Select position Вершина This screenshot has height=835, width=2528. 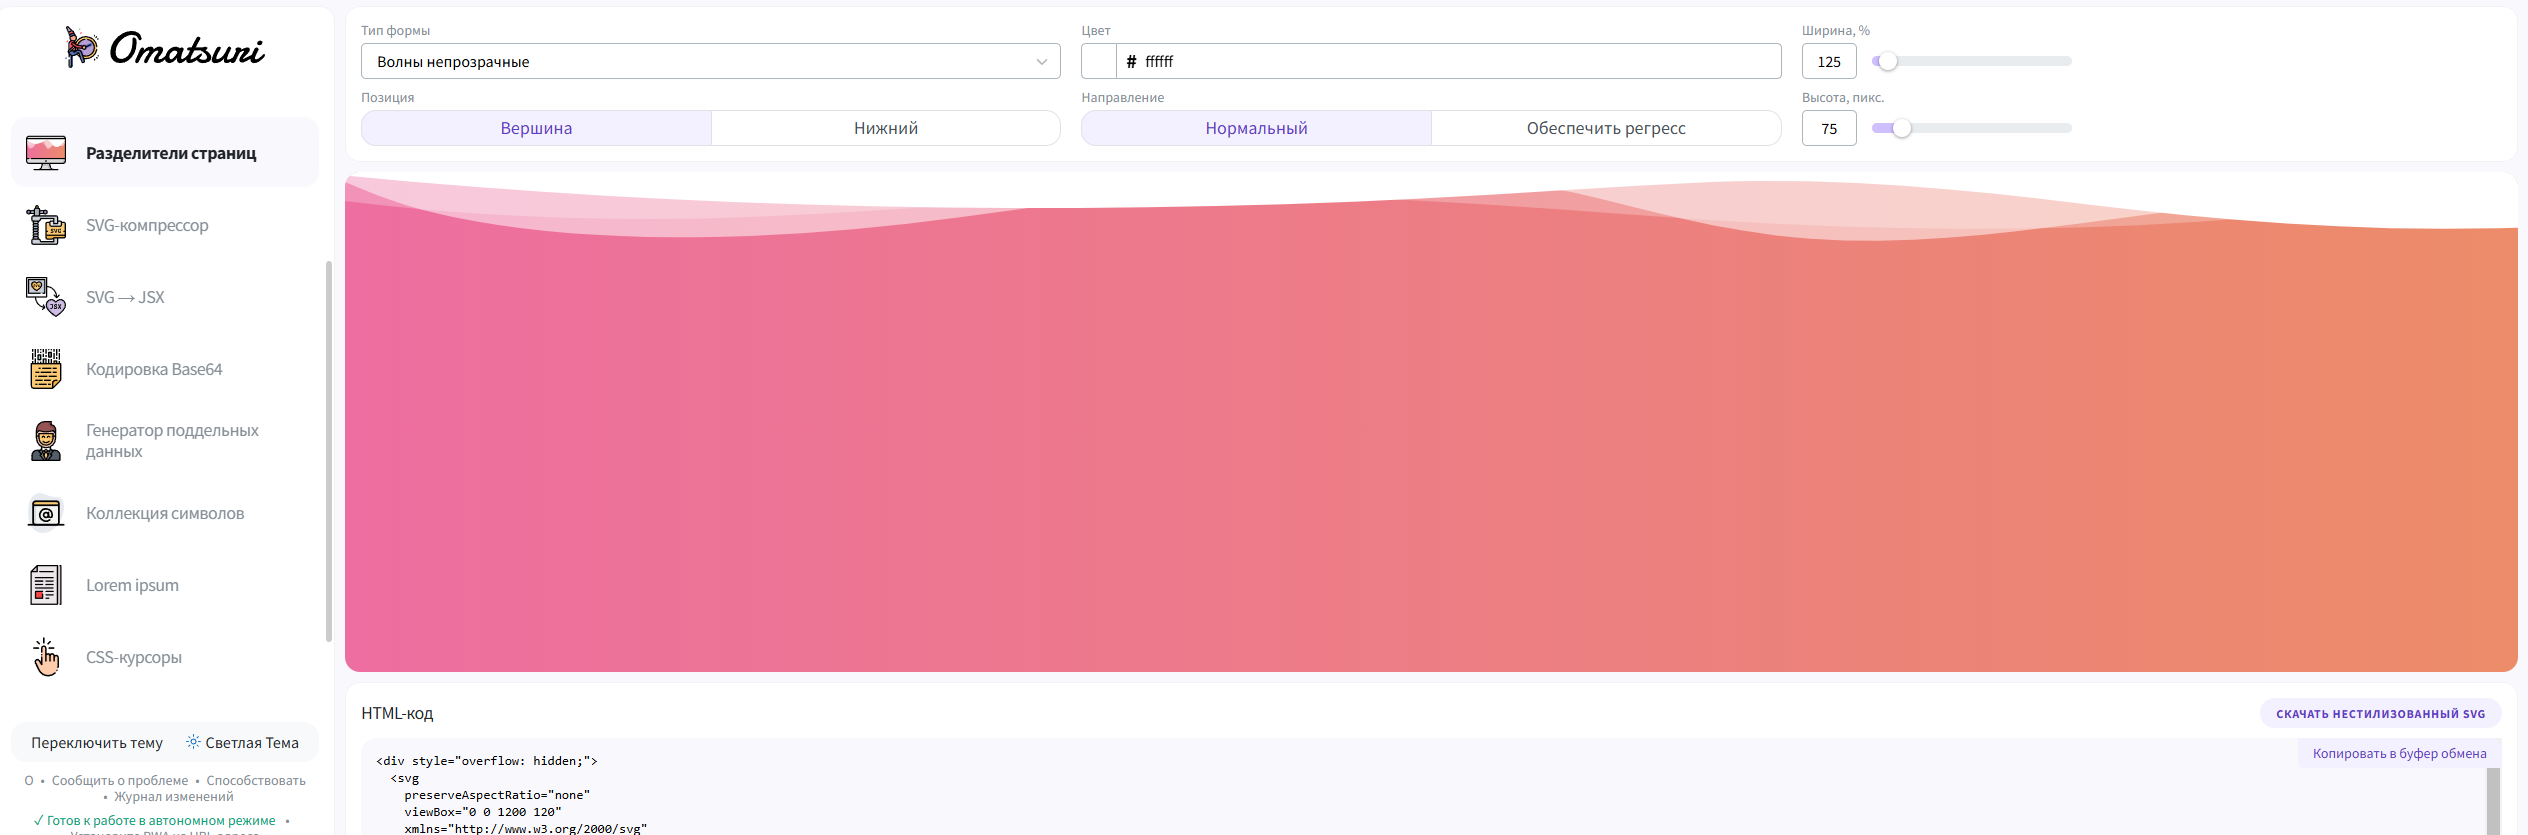[x=536, y=128]
